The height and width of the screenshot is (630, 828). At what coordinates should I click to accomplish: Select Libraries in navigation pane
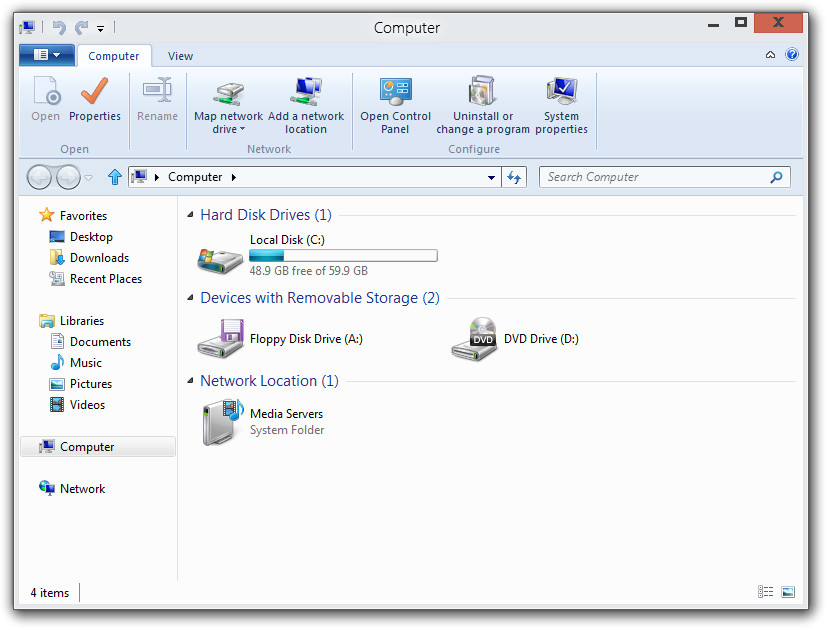coord(71,321)
